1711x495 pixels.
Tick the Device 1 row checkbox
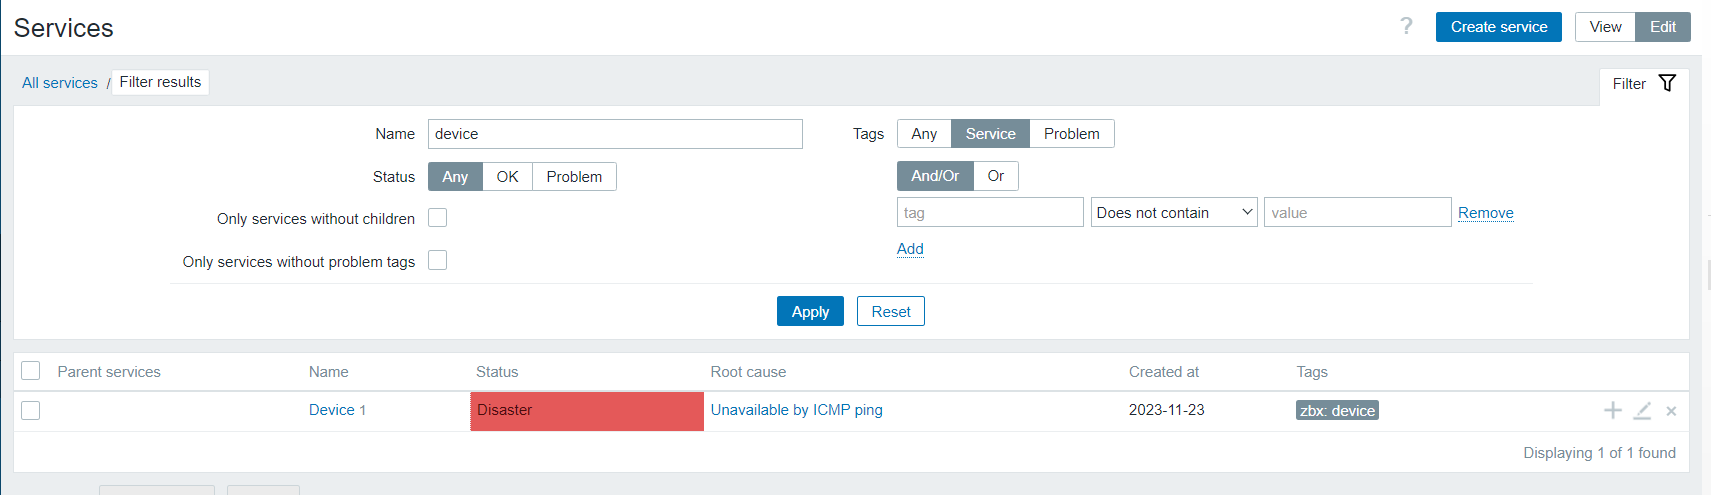coord(31,410)
